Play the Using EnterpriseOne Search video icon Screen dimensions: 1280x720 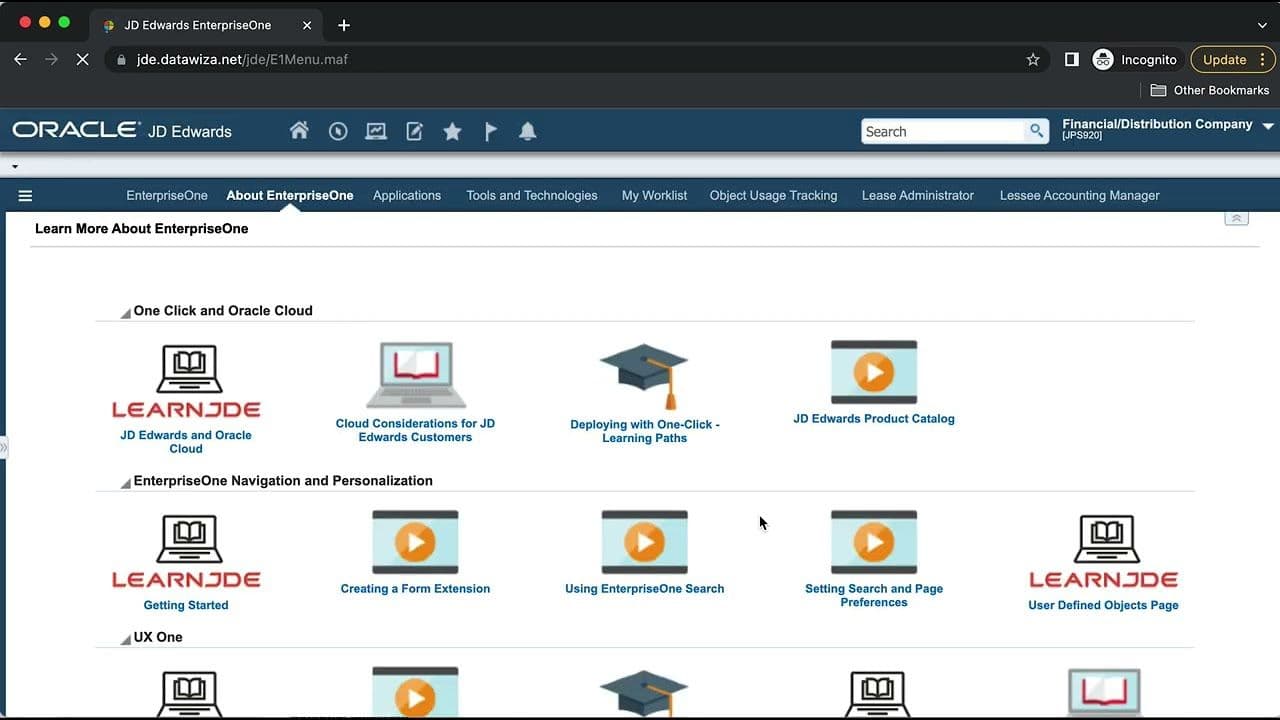coord(645,542)
